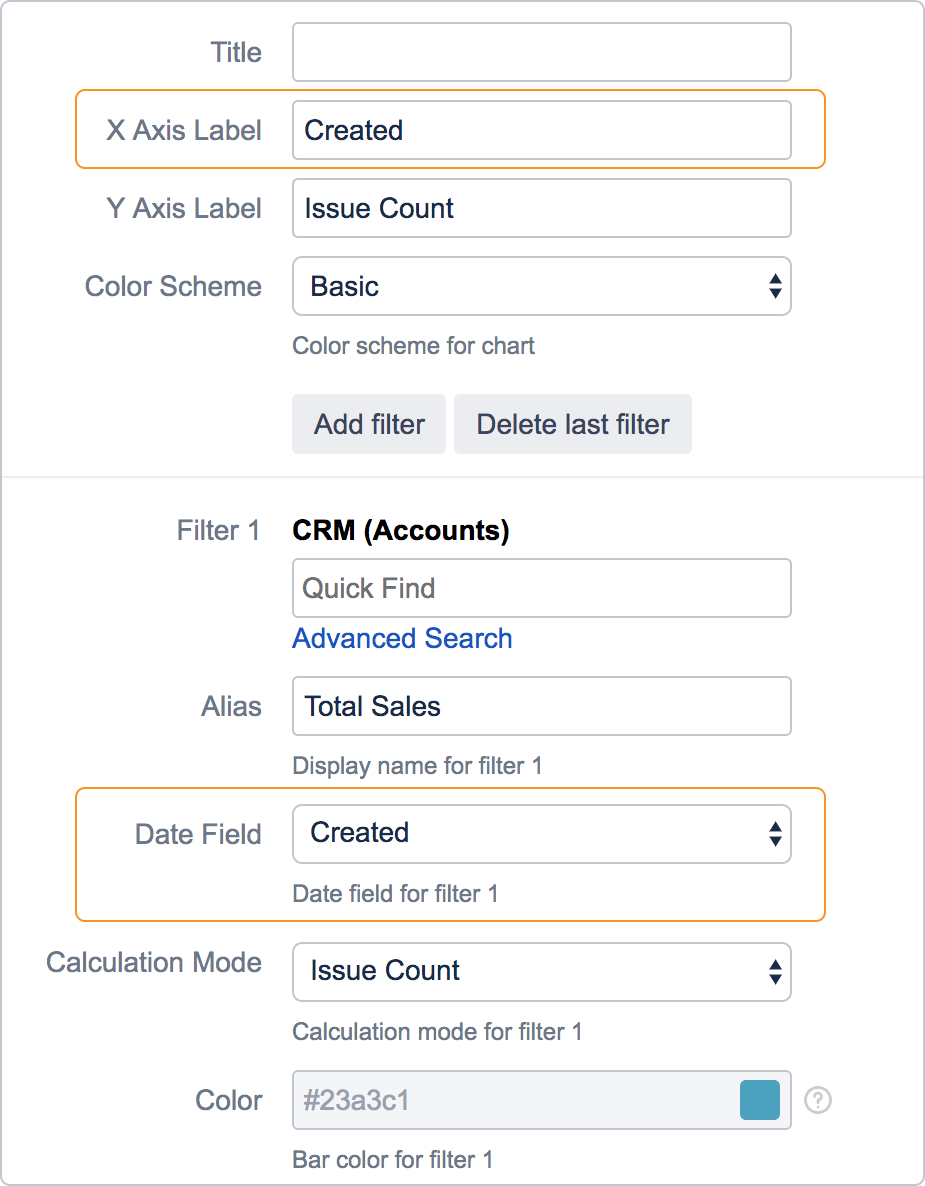Click the Add filter button
Viewport: 925px width, 1186px height.
point(368,423)
